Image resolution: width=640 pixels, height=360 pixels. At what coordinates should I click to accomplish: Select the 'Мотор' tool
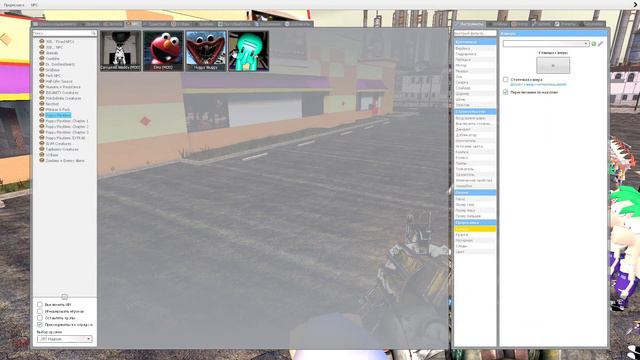[475, 65]
